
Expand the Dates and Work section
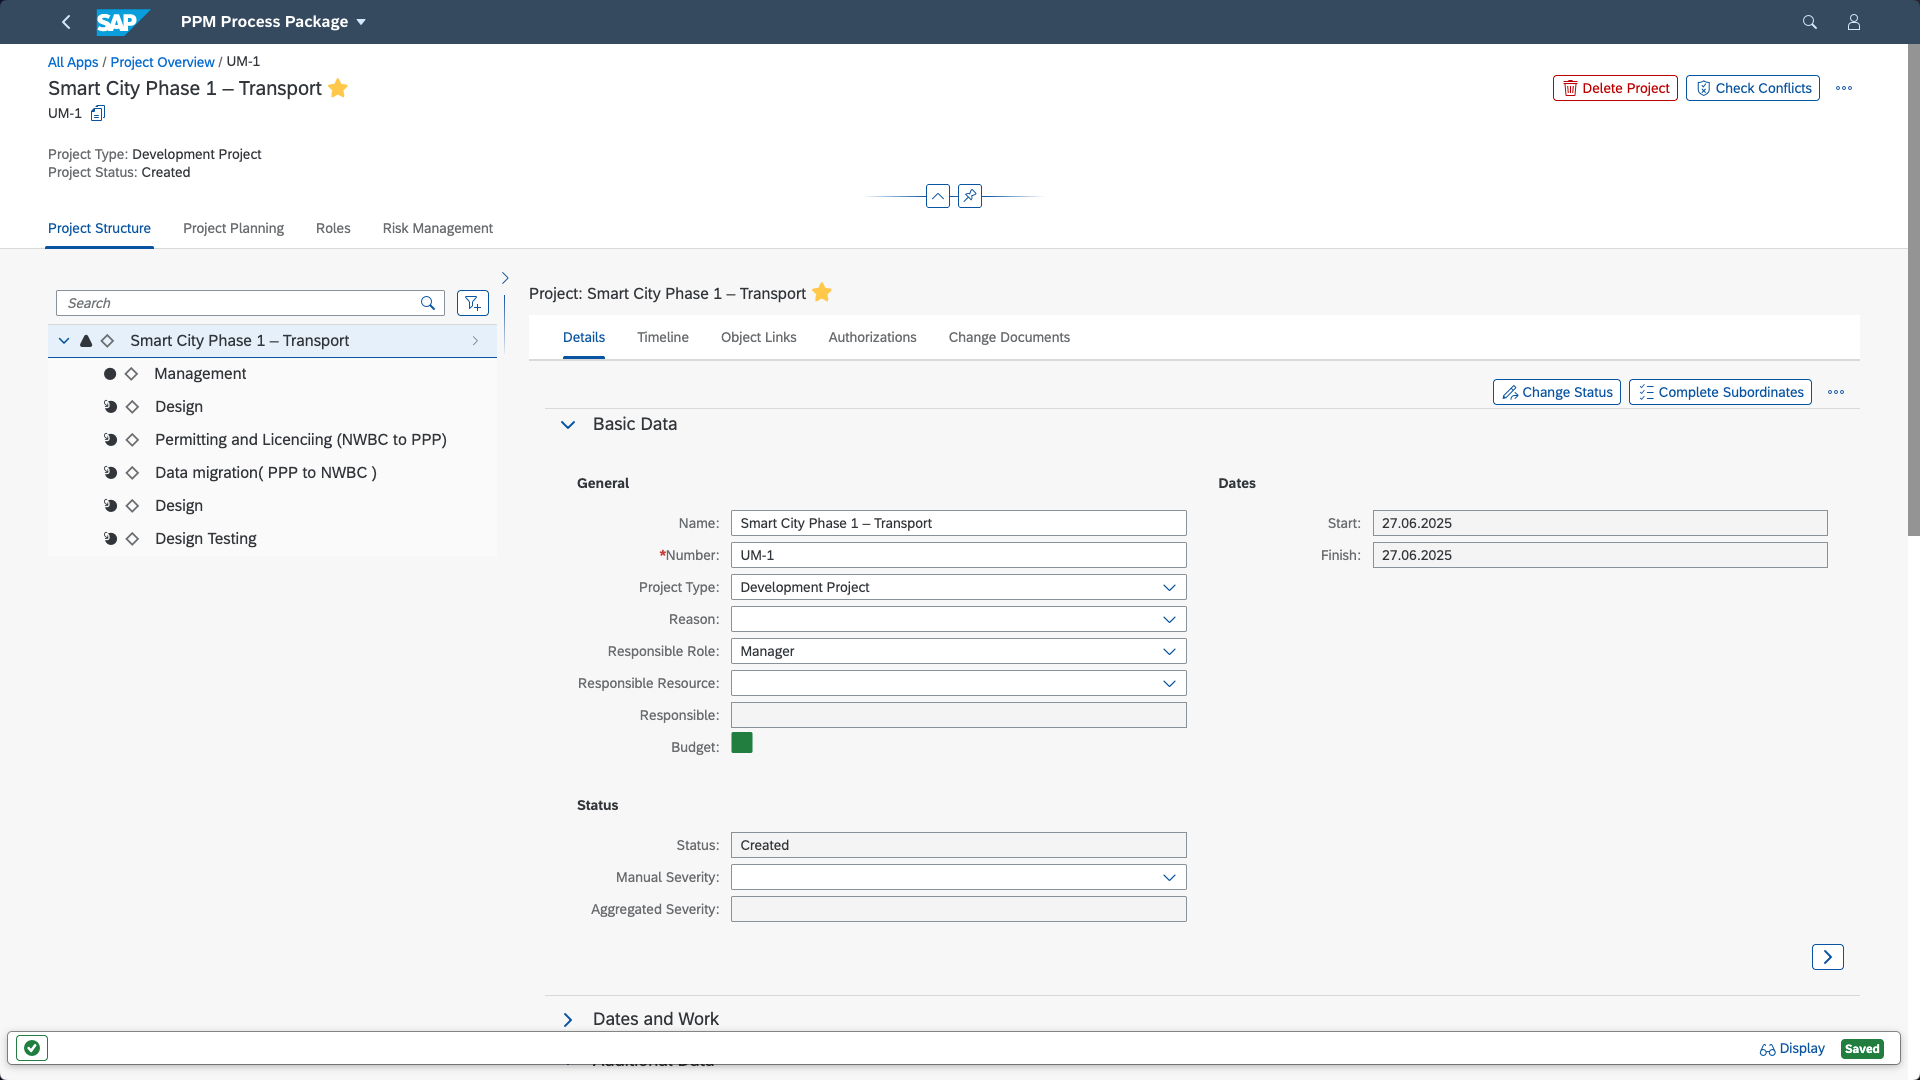(568, 1019)
